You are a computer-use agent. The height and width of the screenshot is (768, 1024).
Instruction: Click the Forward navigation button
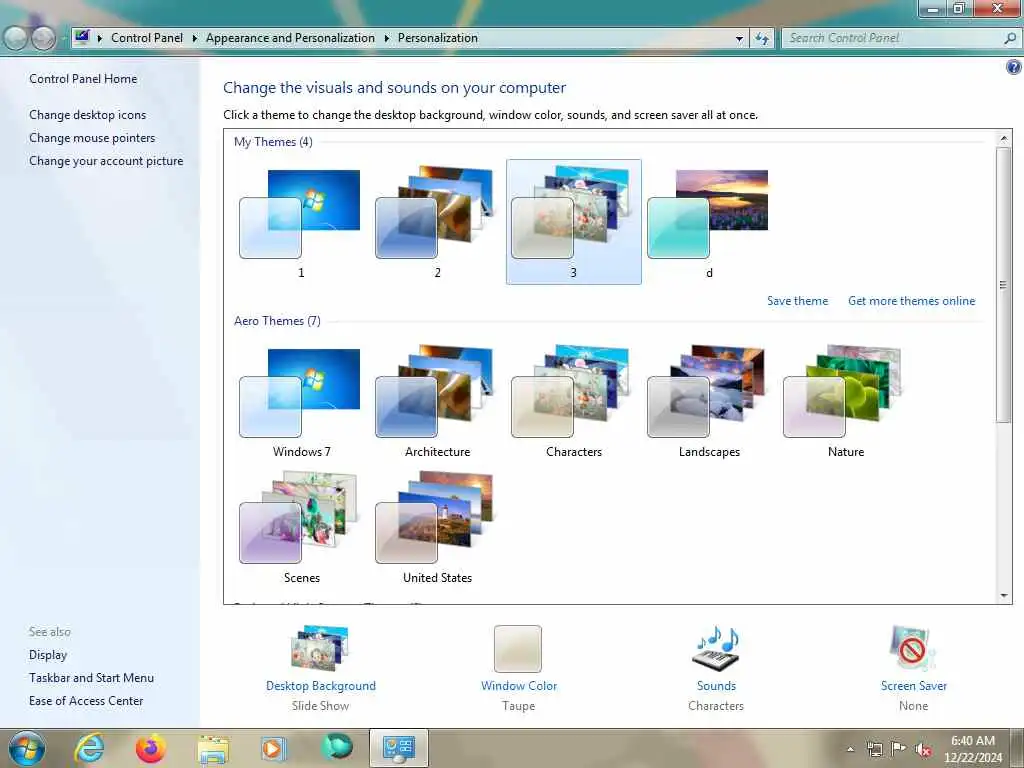click(44, 39)
